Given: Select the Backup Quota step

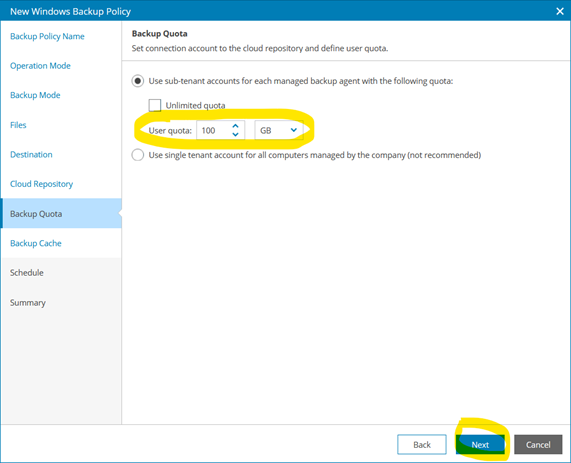Looking at the screenshot, I should 61,213.
